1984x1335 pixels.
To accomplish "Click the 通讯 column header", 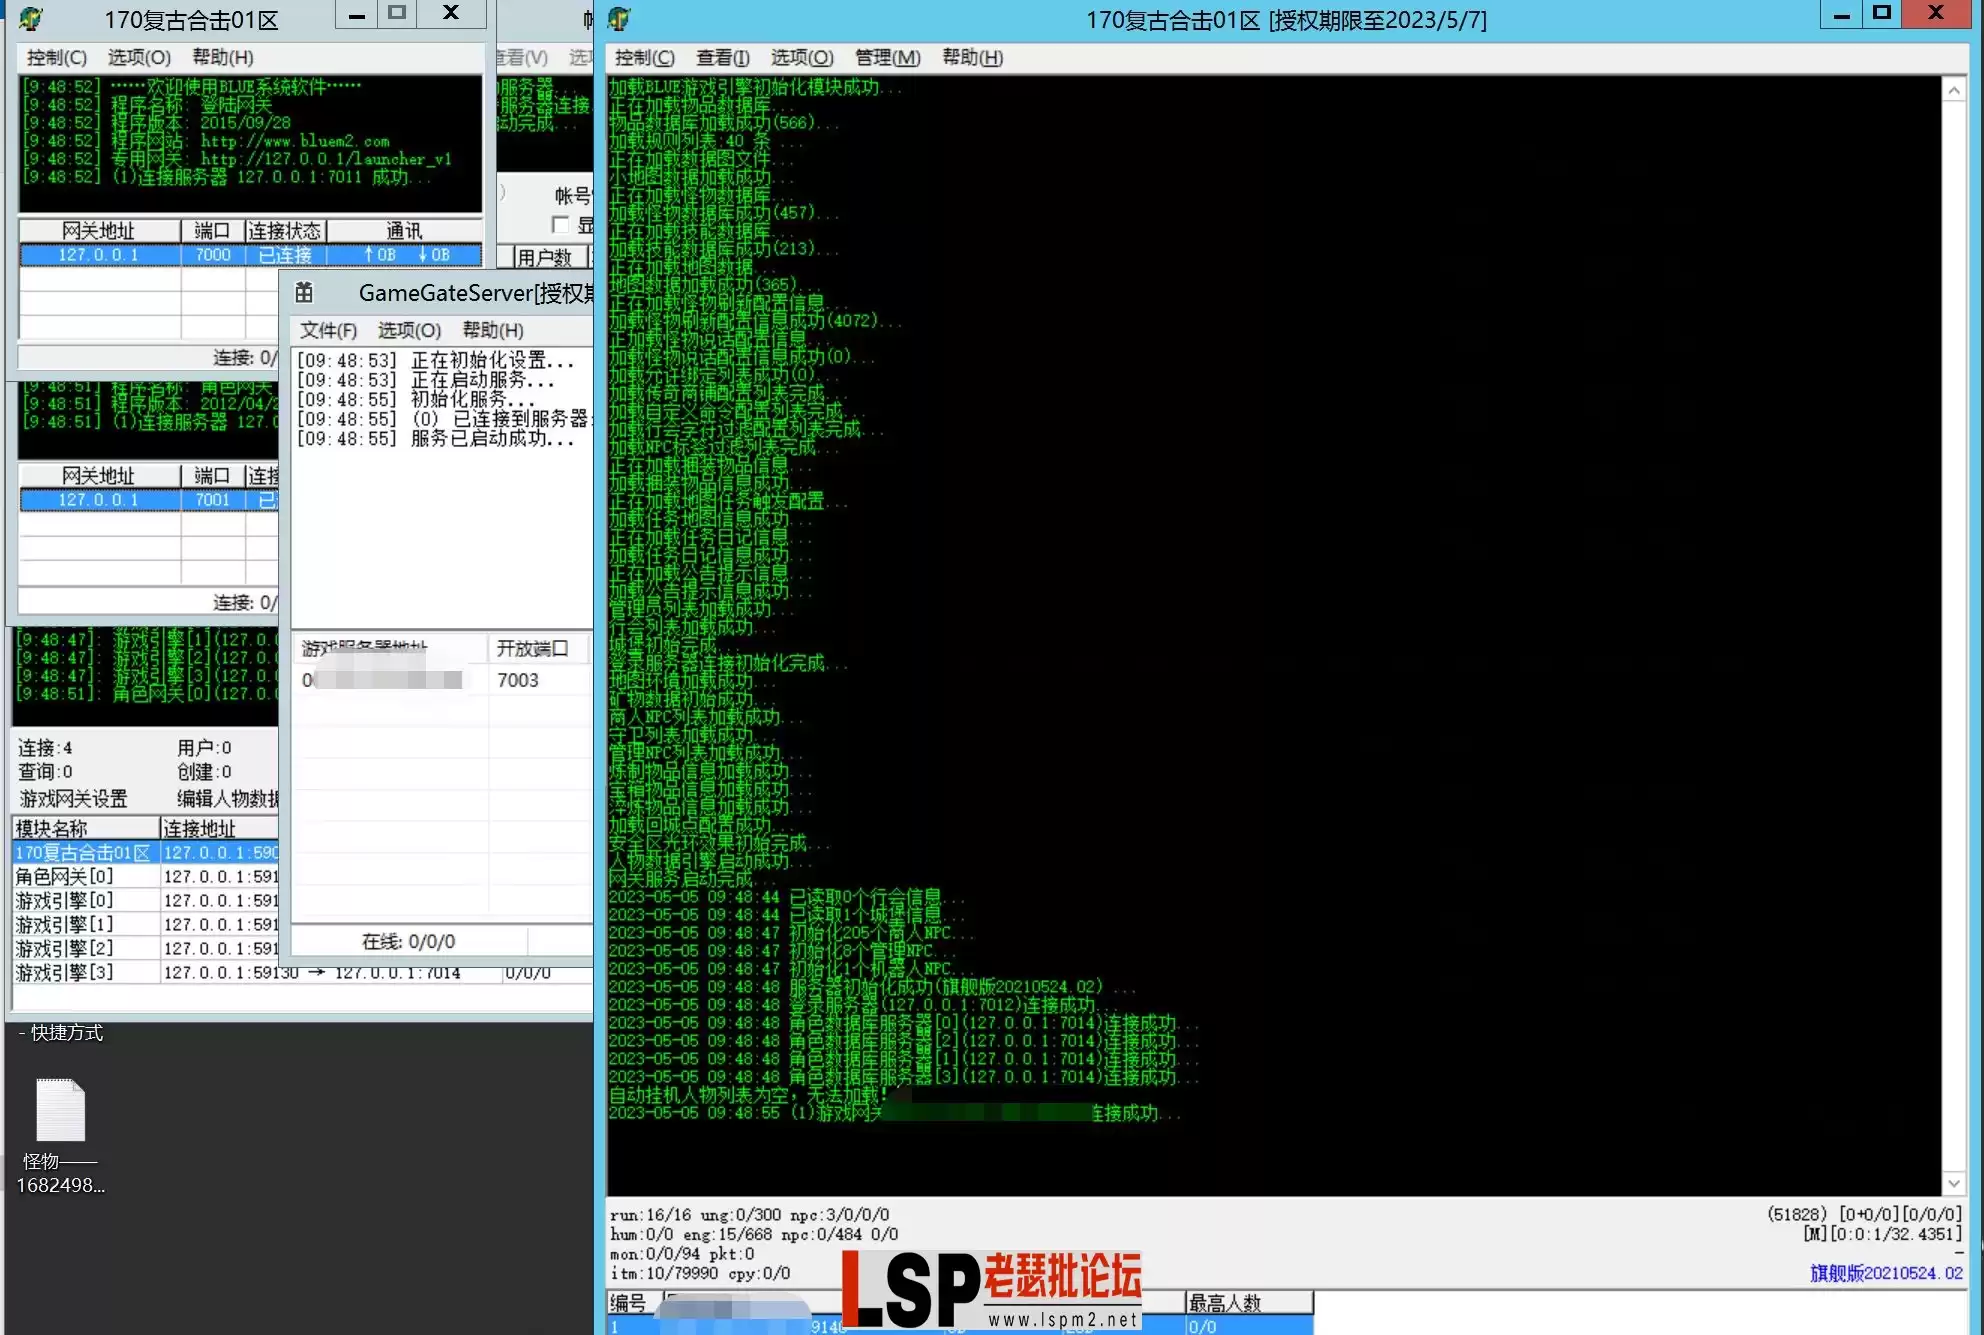I will [x=404, y=231].
